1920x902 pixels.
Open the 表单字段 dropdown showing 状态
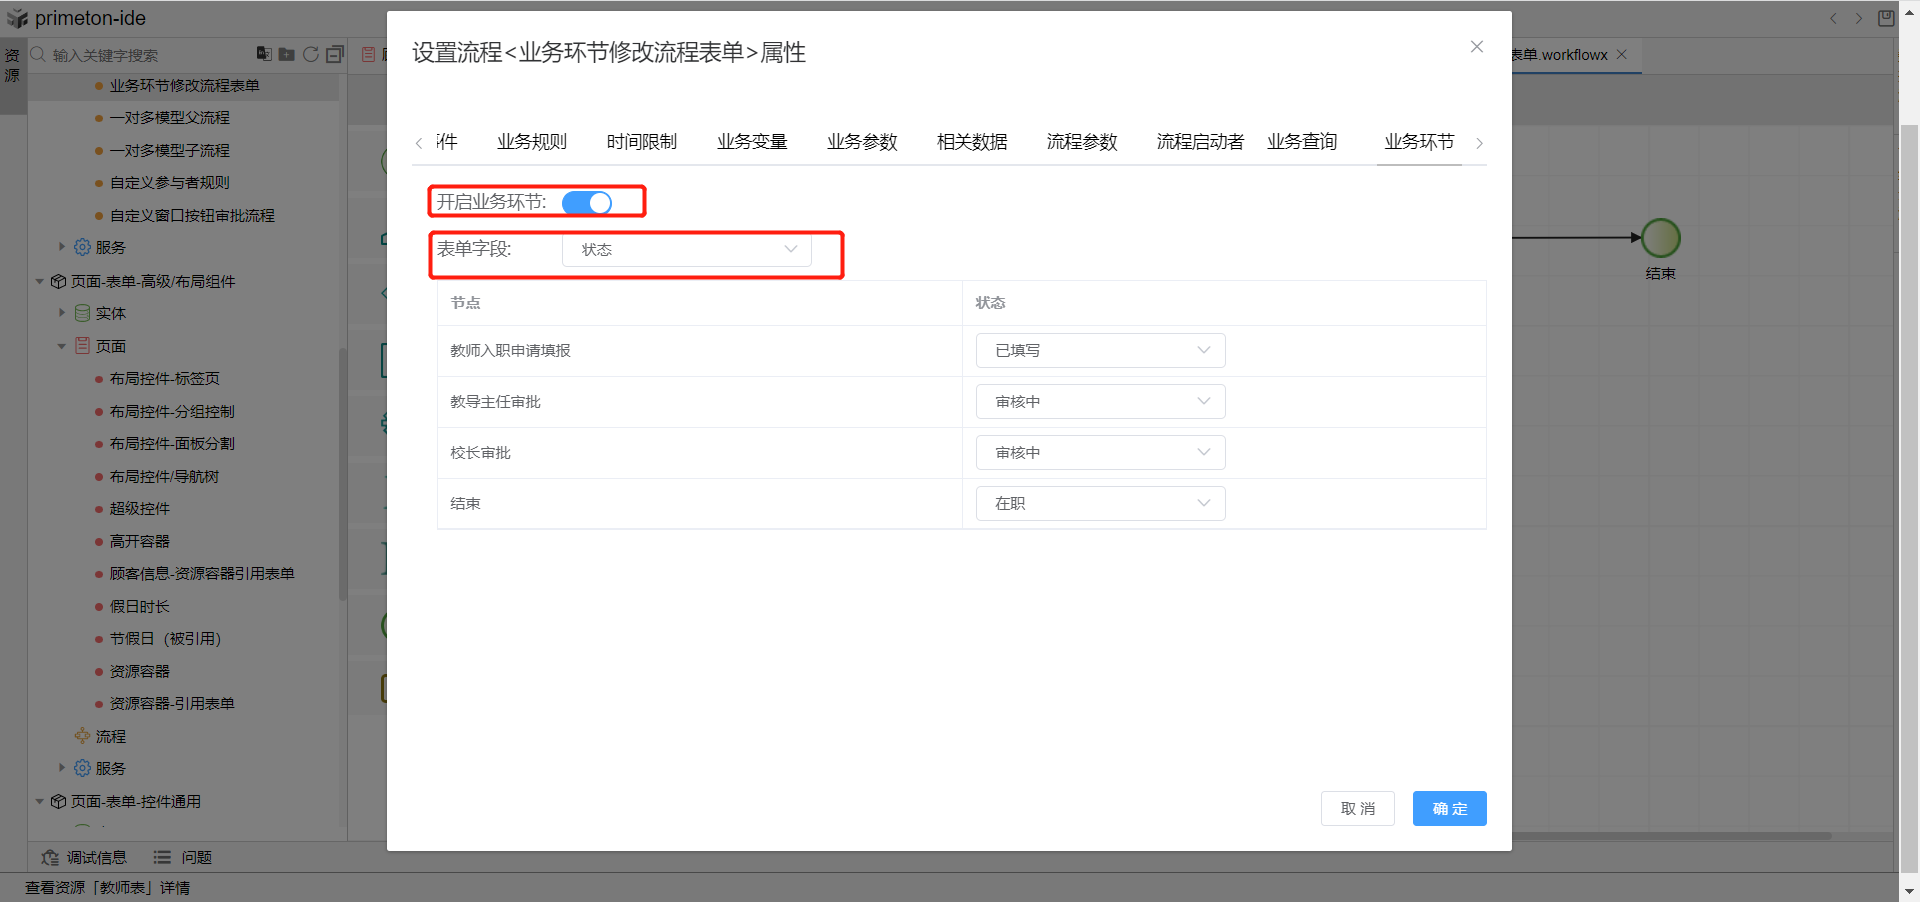tap(687, 250)
